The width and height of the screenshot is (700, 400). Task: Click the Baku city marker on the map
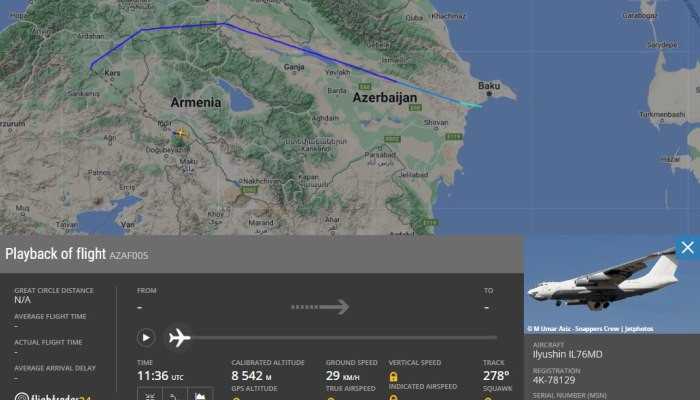[489, 94]
